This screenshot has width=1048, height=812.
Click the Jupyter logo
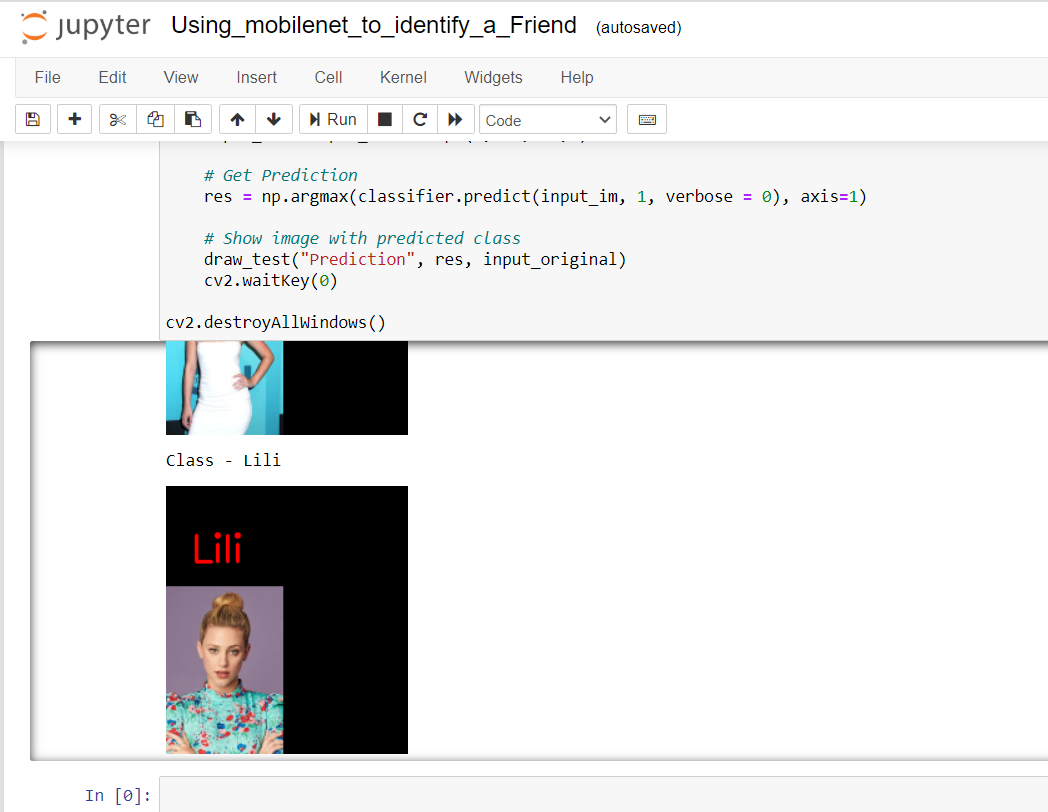[86, 27]
